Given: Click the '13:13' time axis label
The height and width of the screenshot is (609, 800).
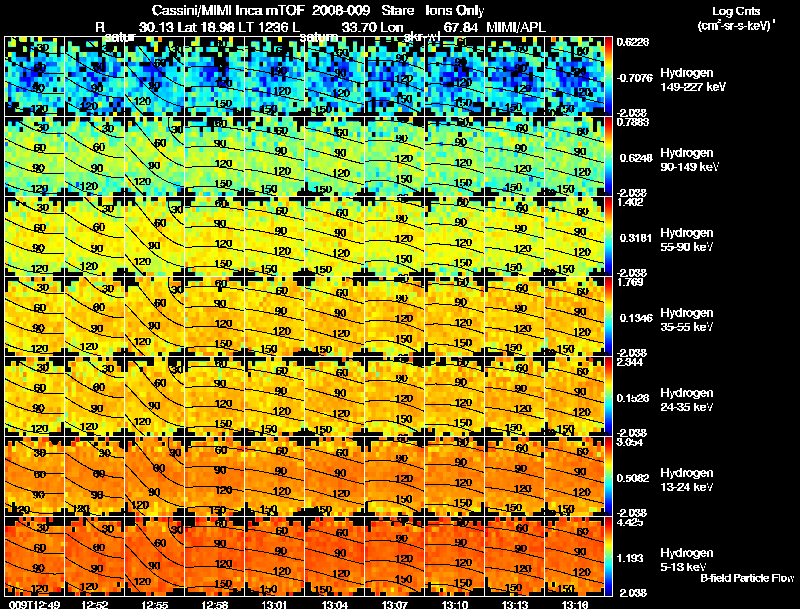Looking at the screenshot, I should click(515, 604).
